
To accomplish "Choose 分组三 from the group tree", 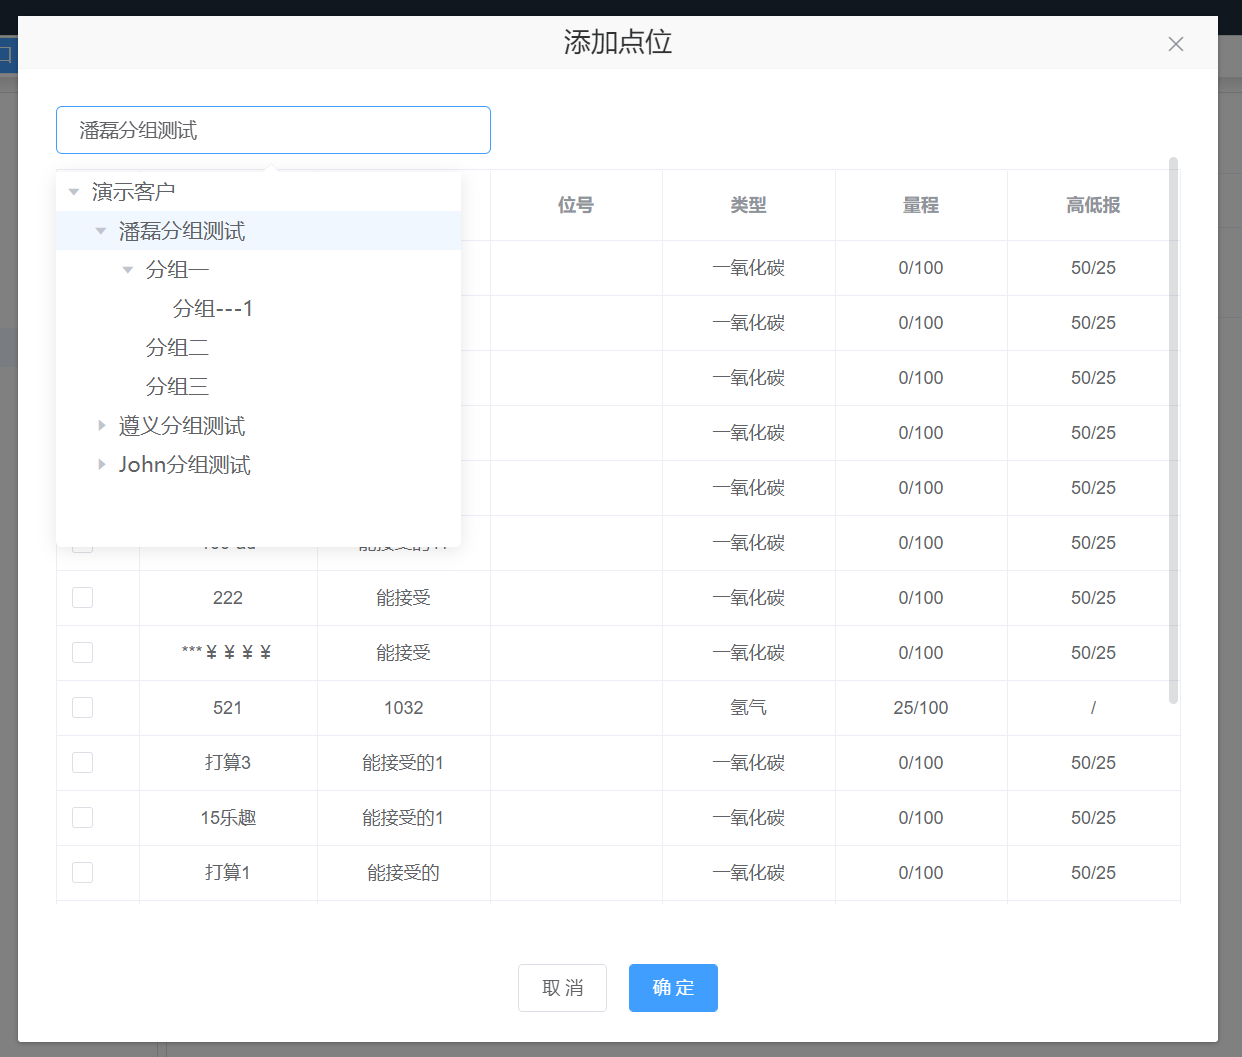I will (177, 387).
